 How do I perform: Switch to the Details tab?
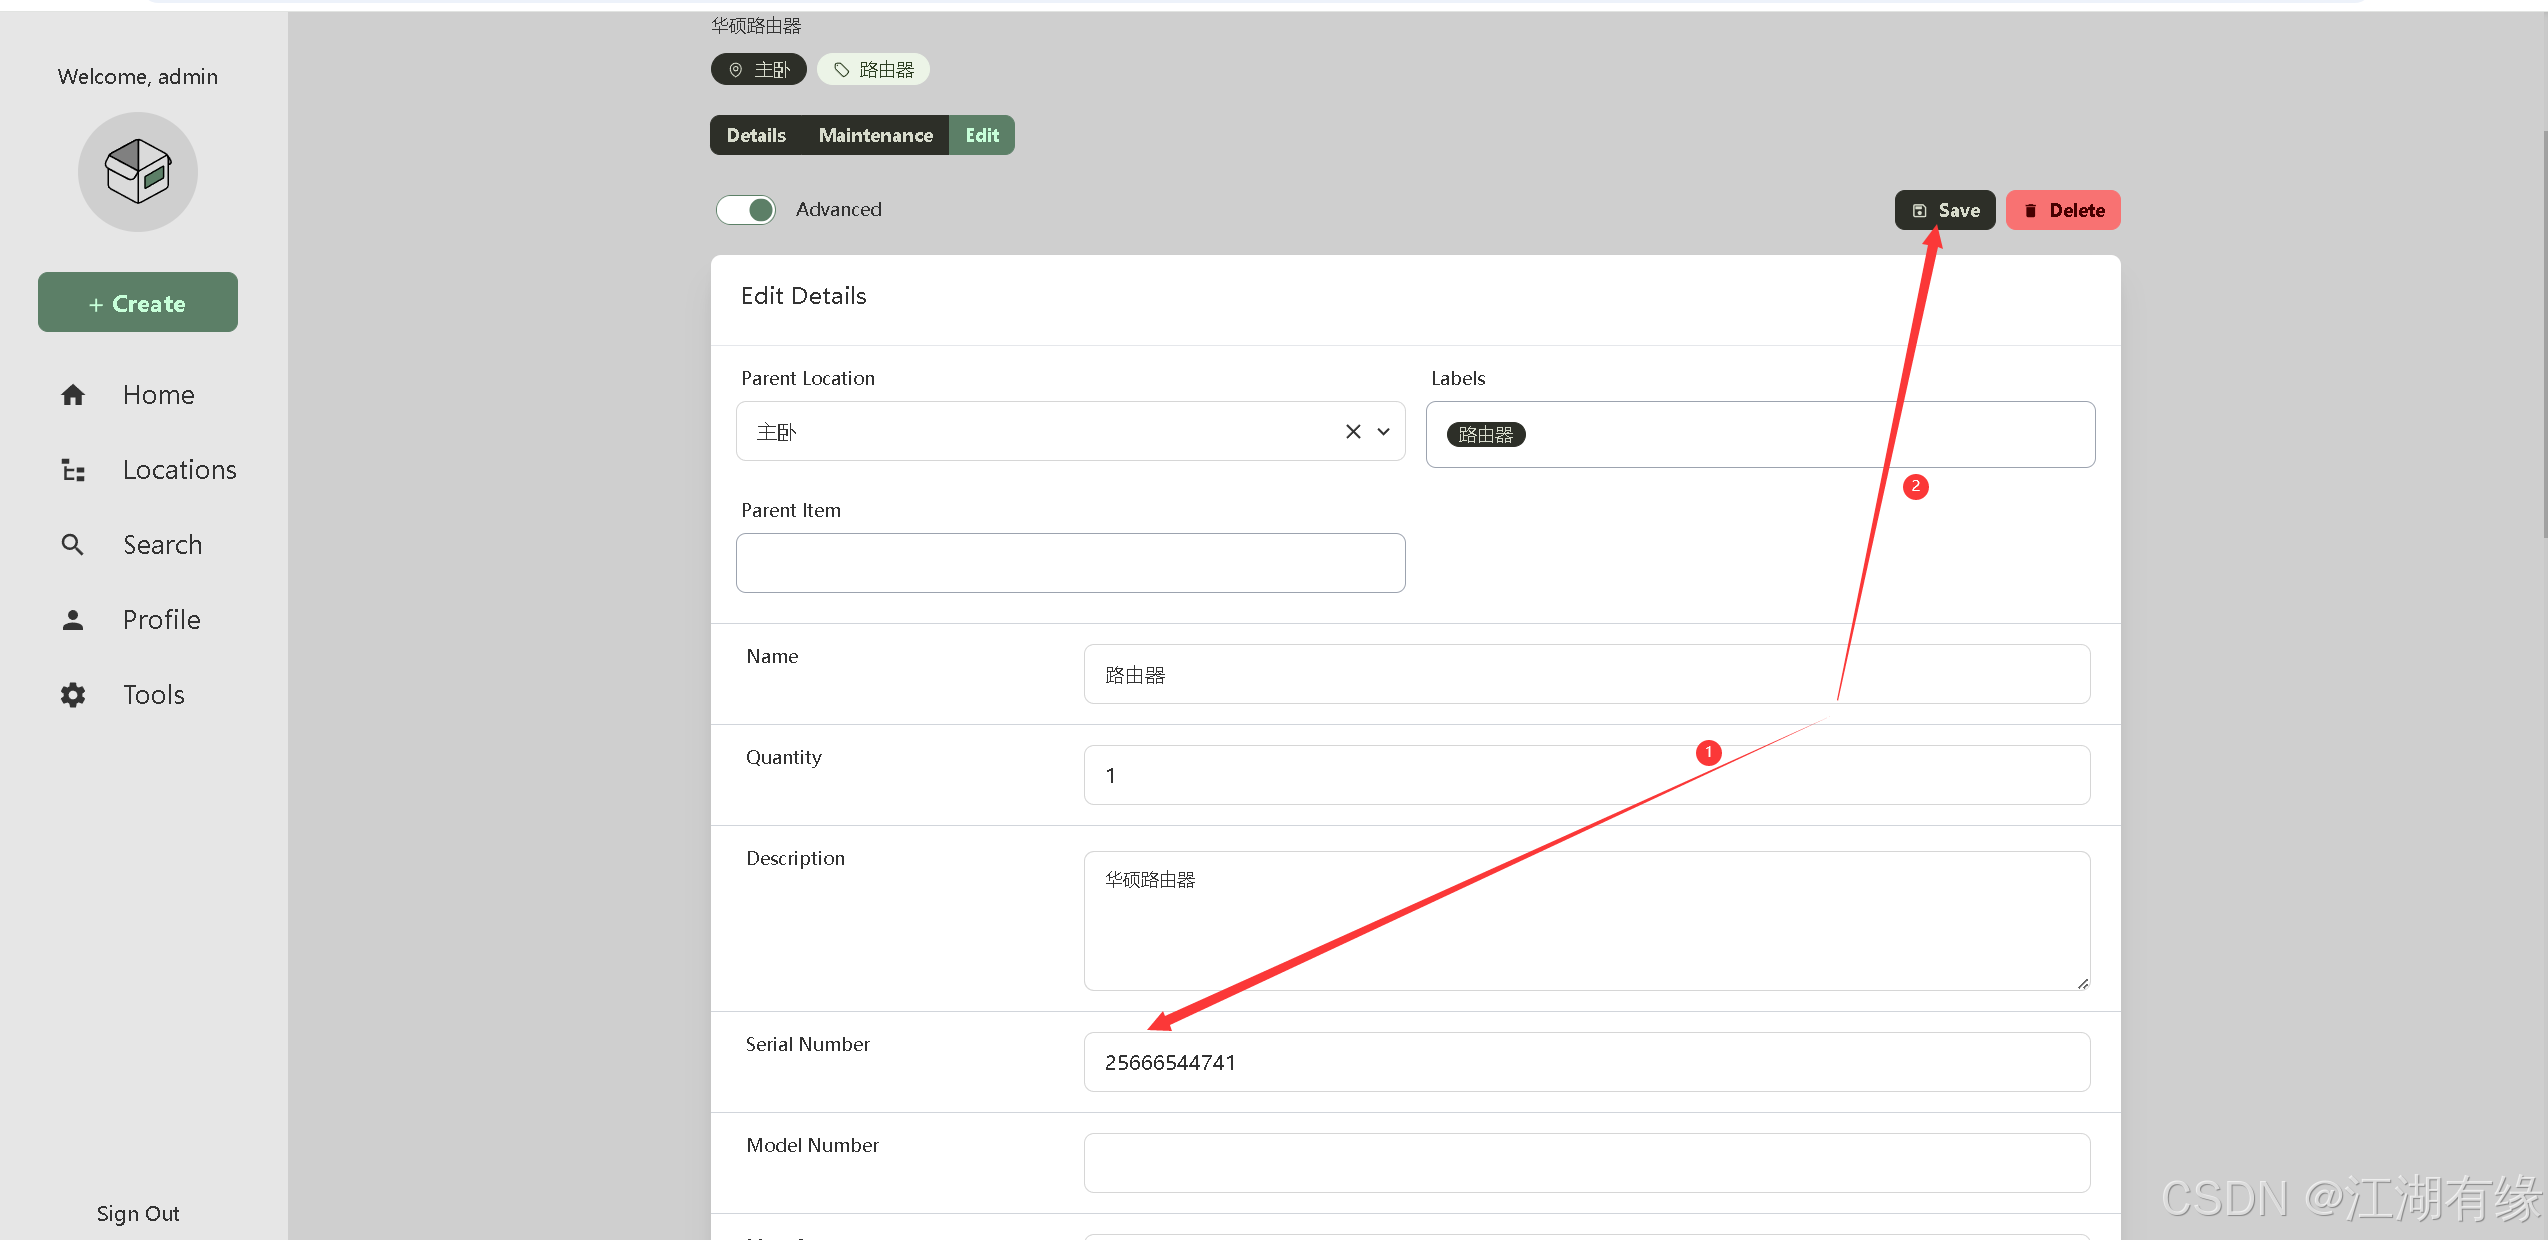756,136
